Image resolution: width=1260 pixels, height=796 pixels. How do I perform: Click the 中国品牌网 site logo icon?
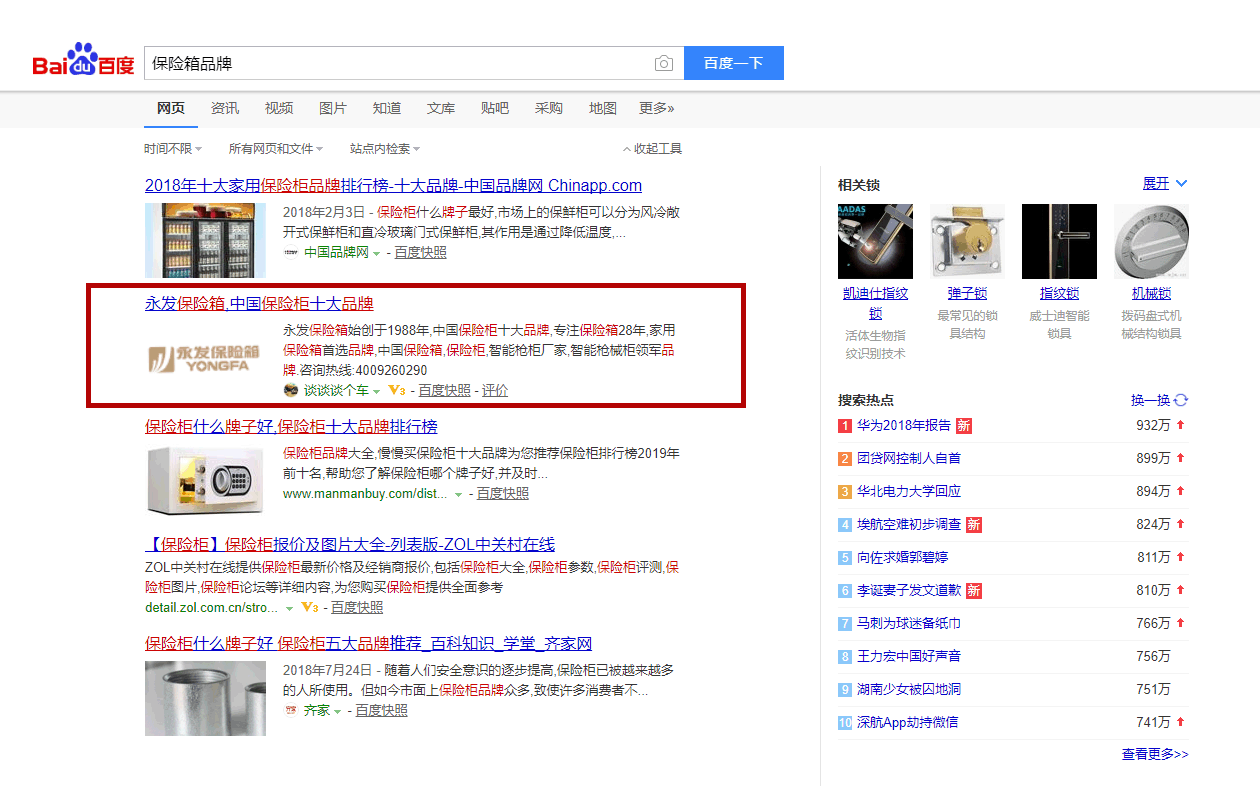291,252
